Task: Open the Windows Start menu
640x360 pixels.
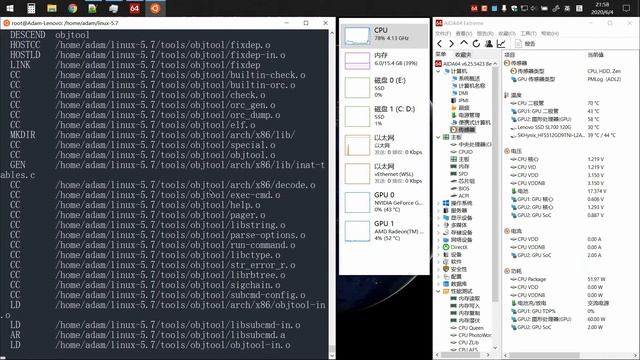Action: pos(9,8)
